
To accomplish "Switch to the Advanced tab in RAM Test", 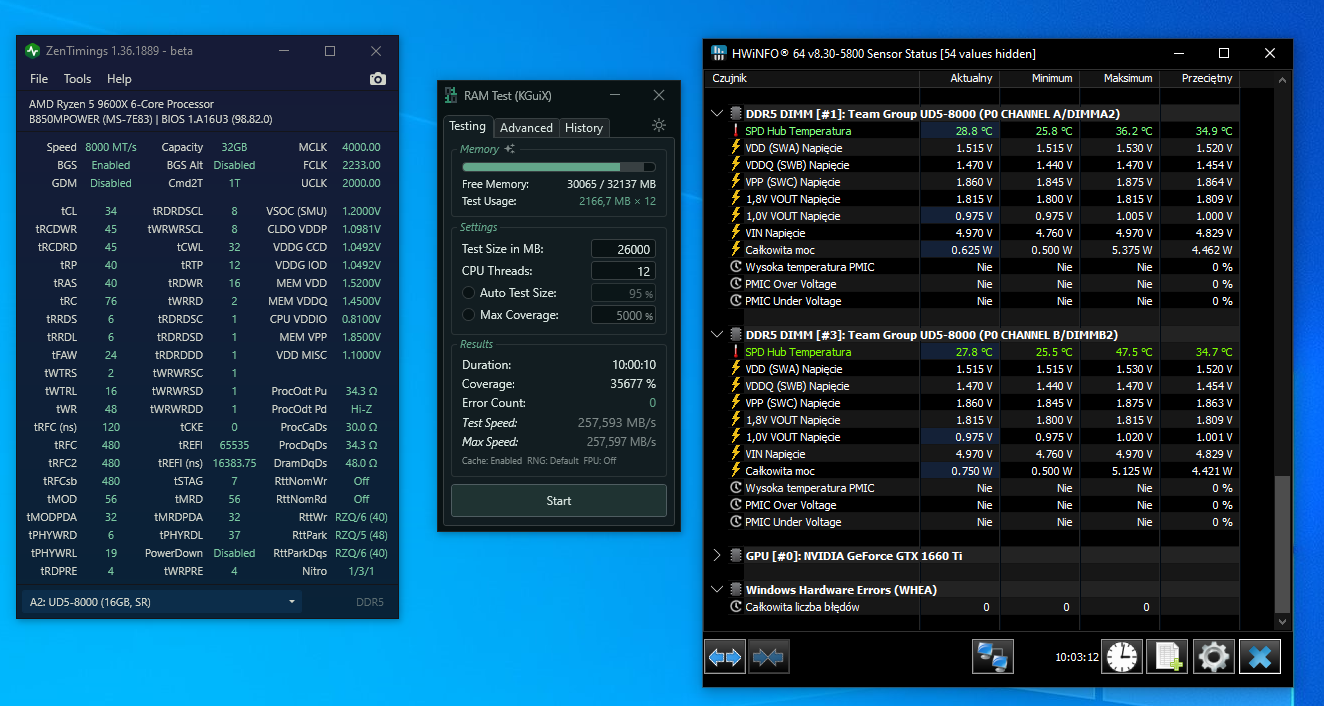I will tap(526, 128).
